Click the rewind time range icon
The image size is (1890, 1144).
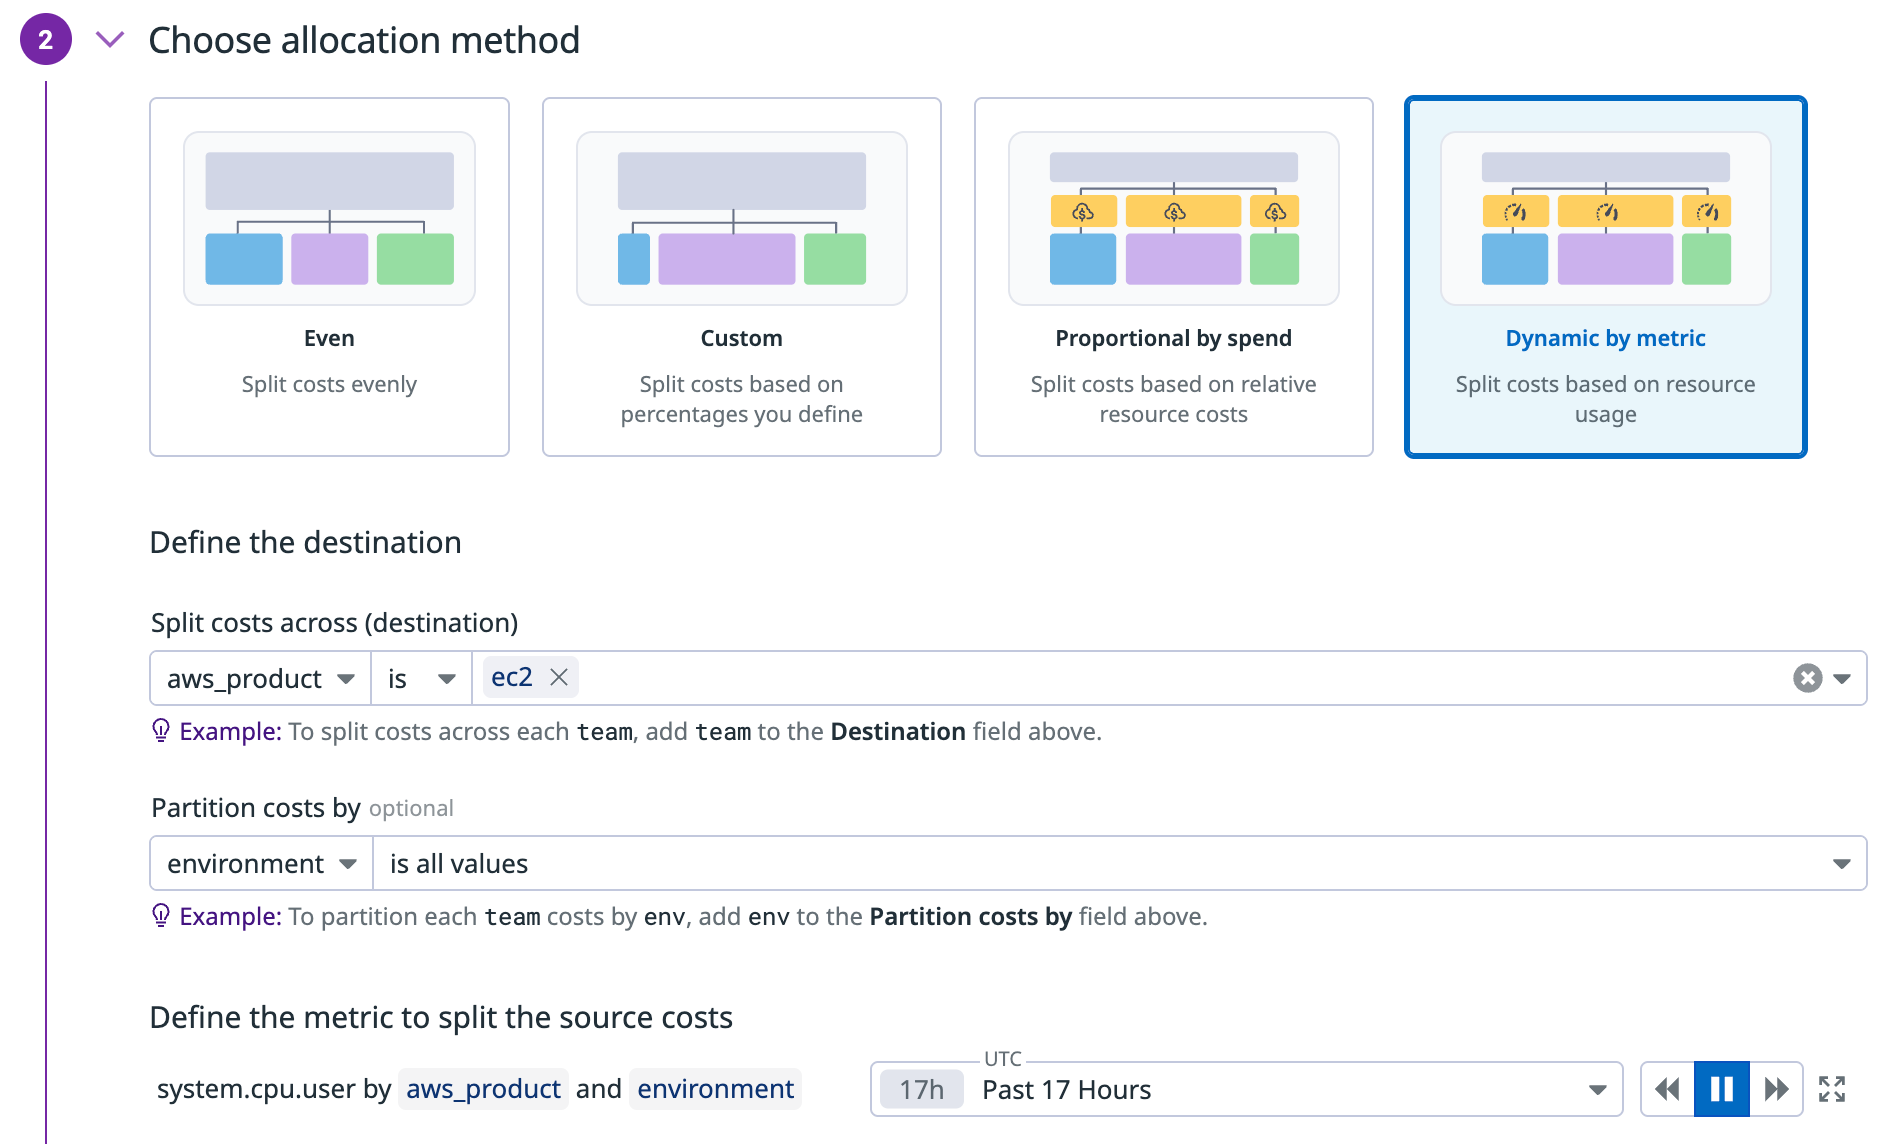tap(1667, 1089)
